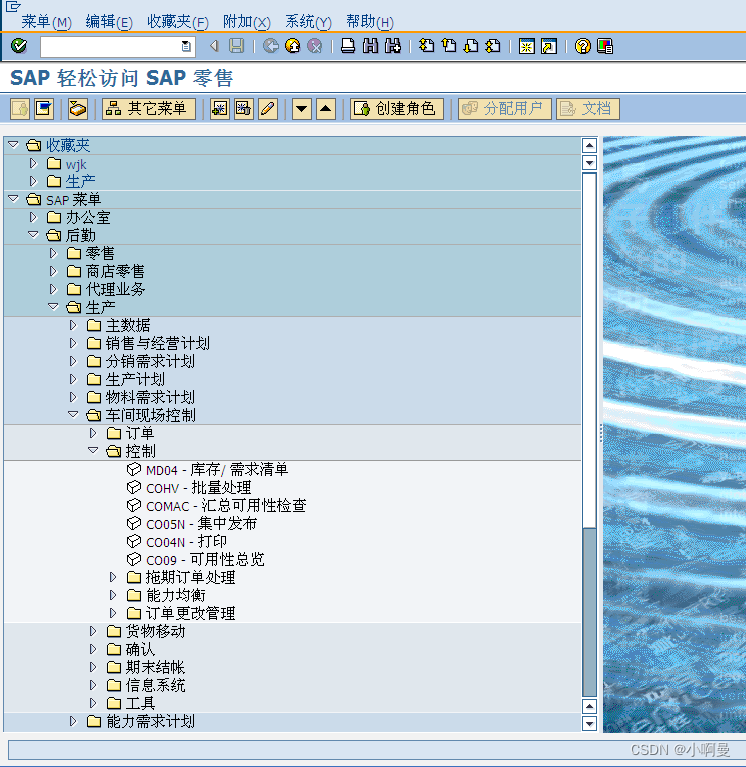Viewport: 746px width, 767px height.
Task: Collapse the SAP 菜单 tree node
Action: coord(13,199)
